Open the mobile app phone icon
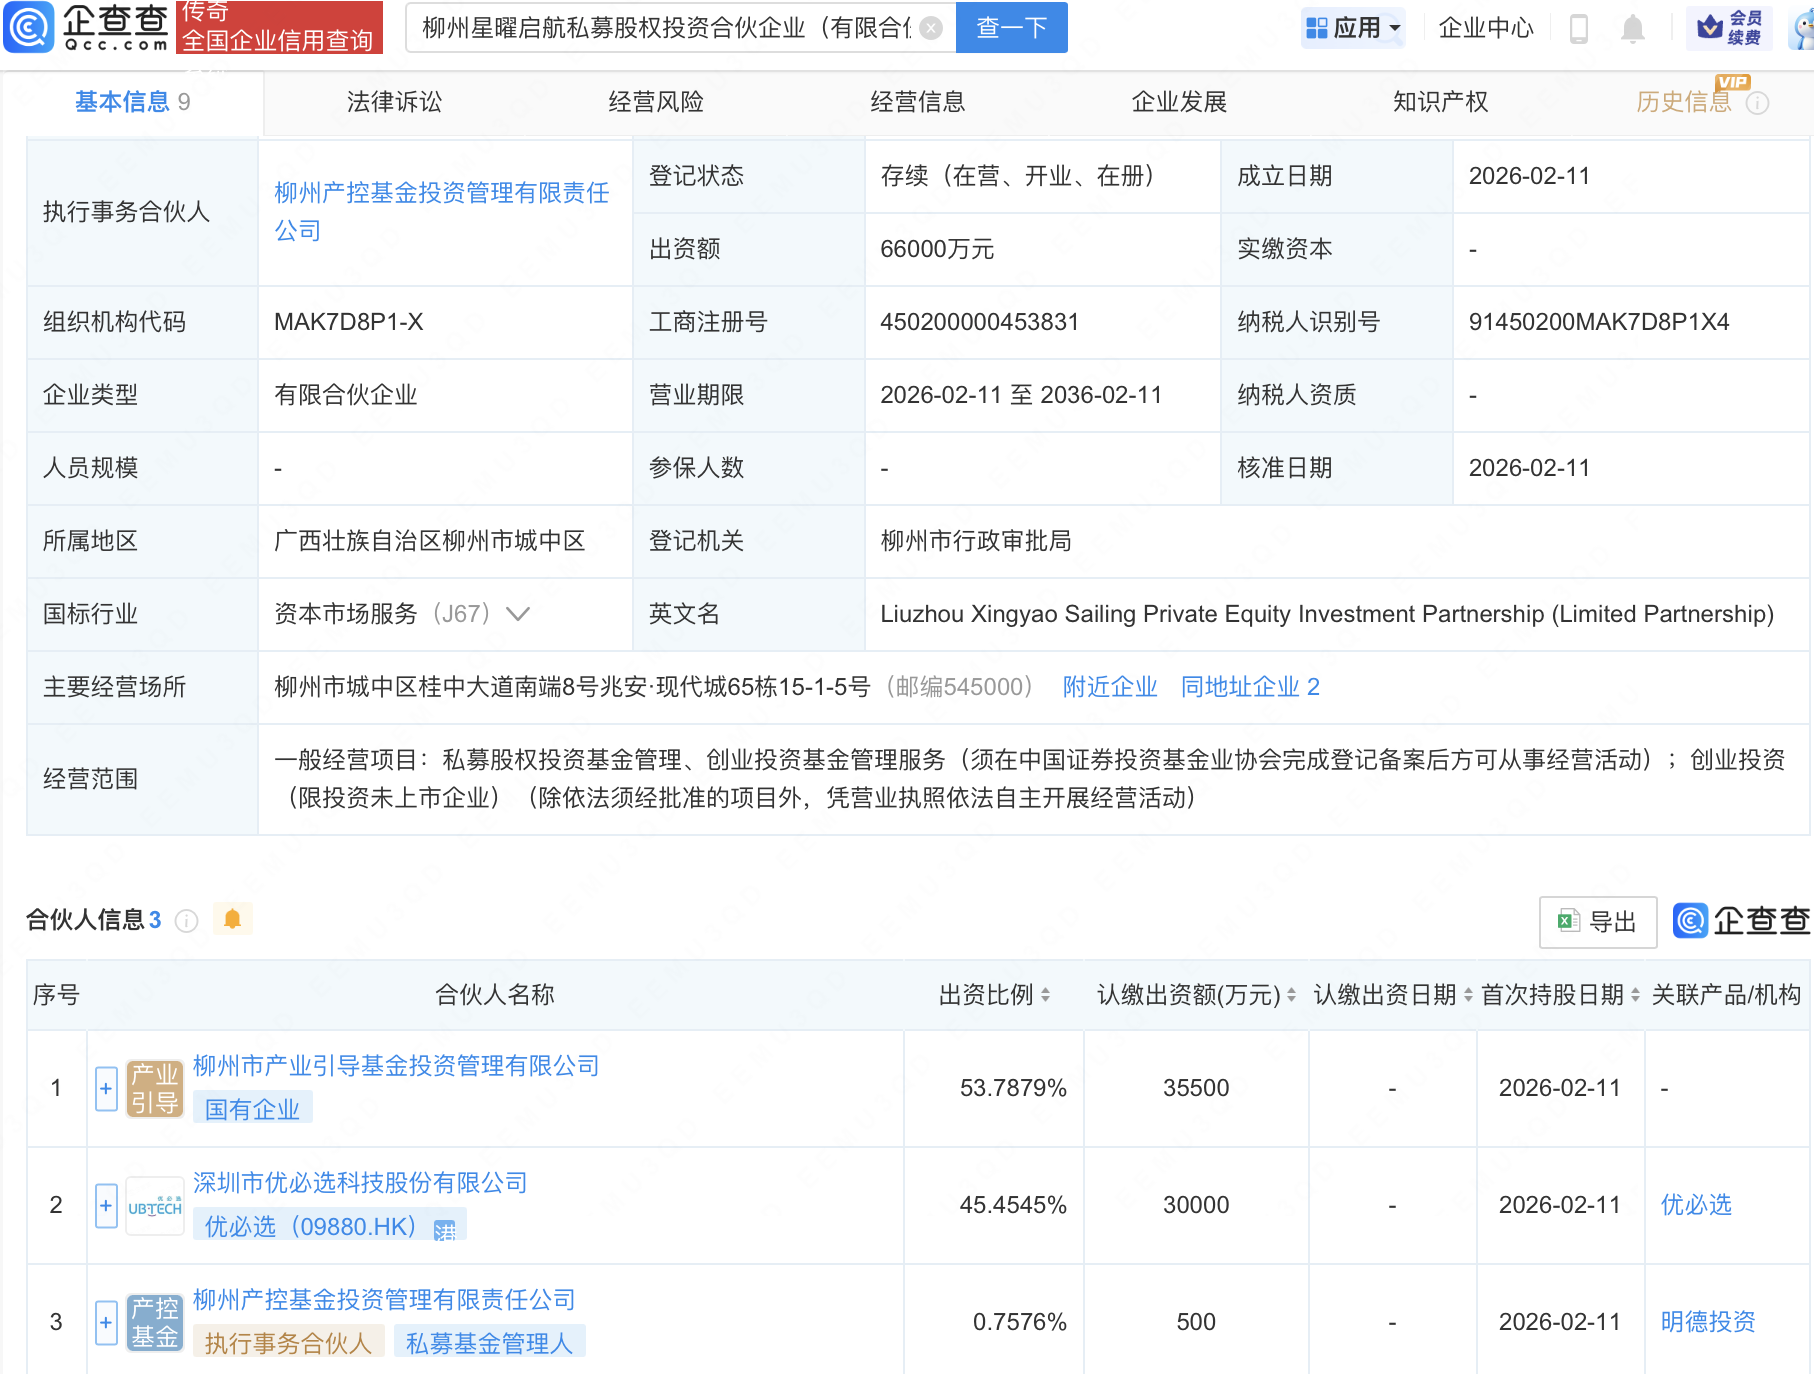Screen dimensions: 1814x1374 (1579, 28)
